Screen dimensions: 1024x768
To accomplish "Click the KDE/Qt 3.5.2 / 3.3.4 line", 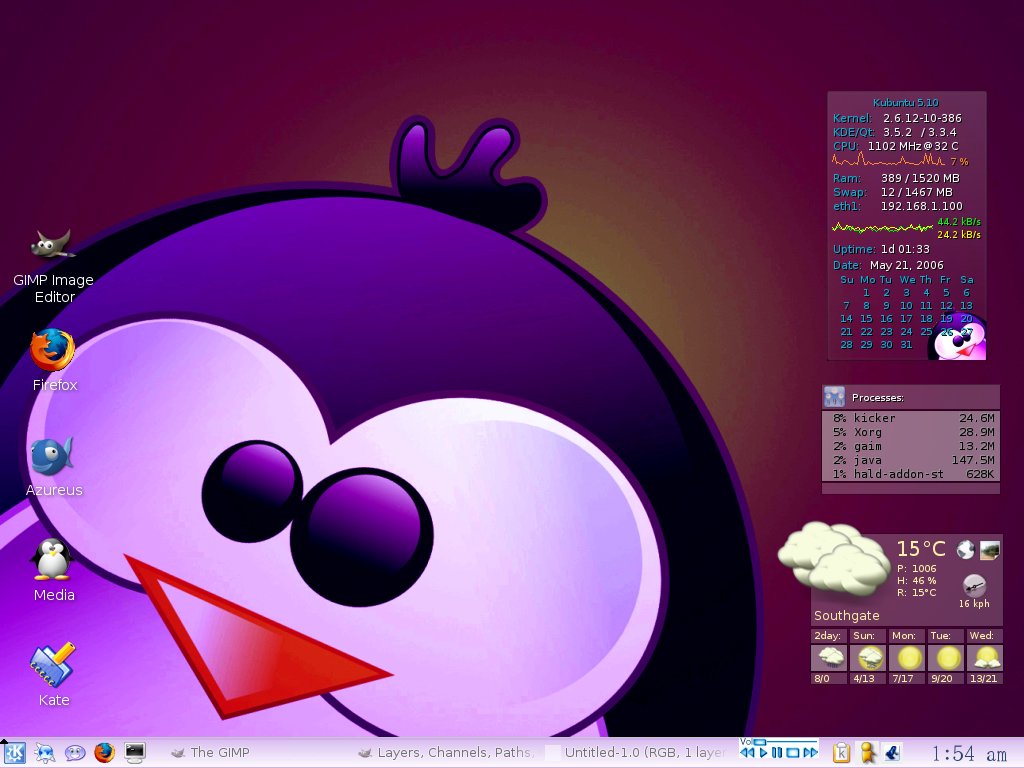I will tap(895, 132).
